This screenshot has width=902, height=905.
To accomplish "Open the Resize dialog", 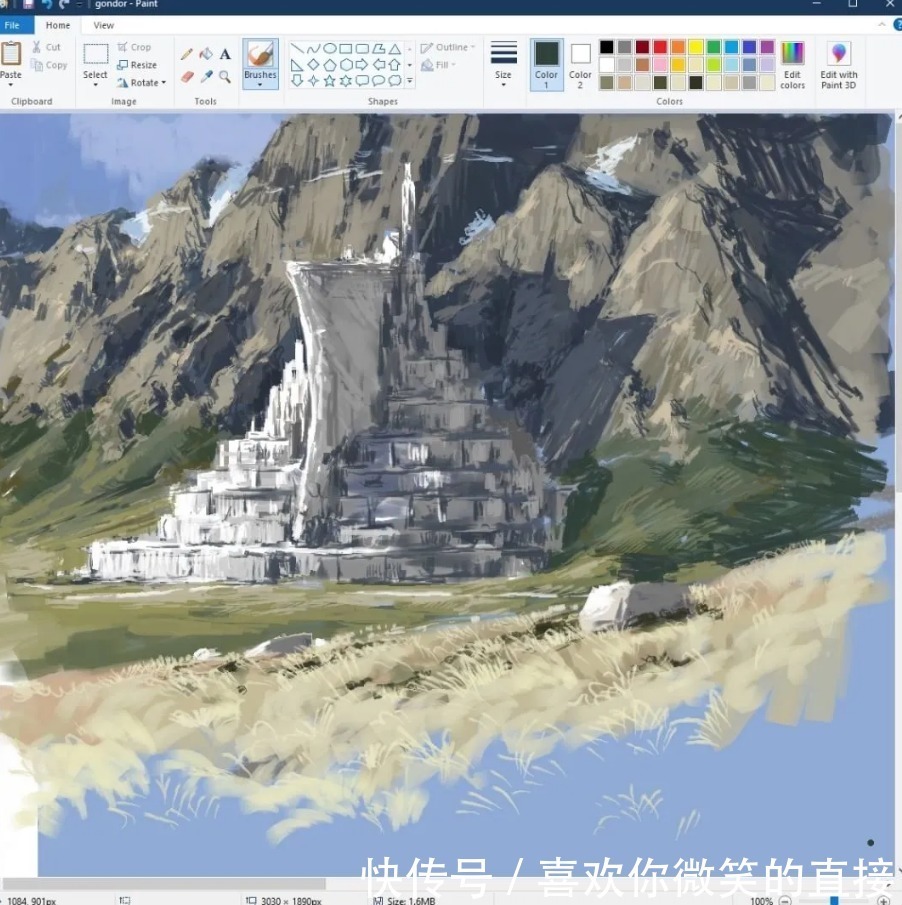I will point(139,64).
